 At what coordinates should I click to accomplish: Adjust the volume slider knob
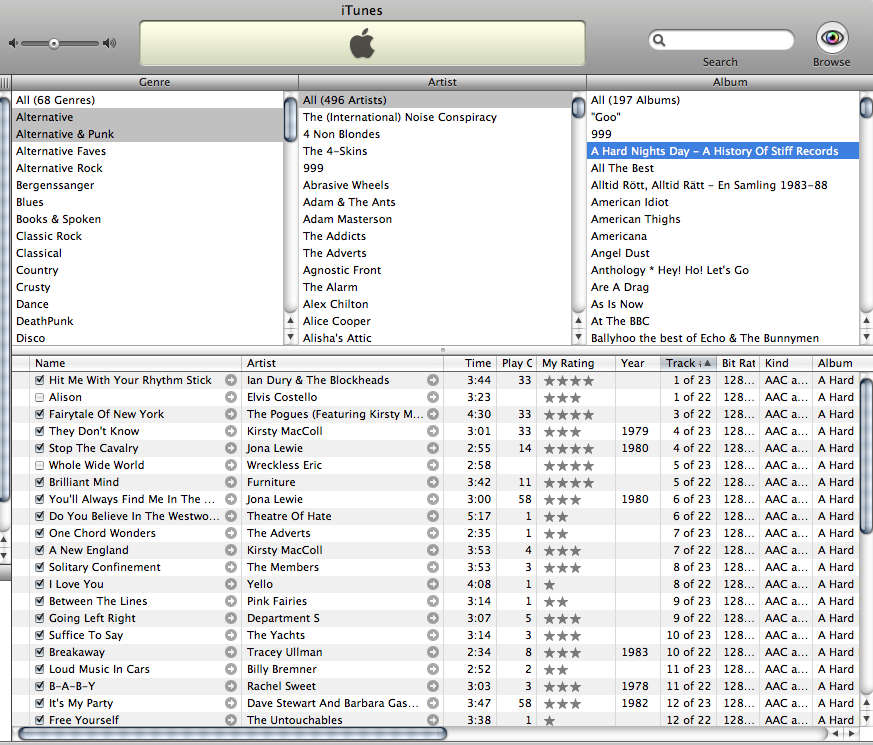(54, 43)
